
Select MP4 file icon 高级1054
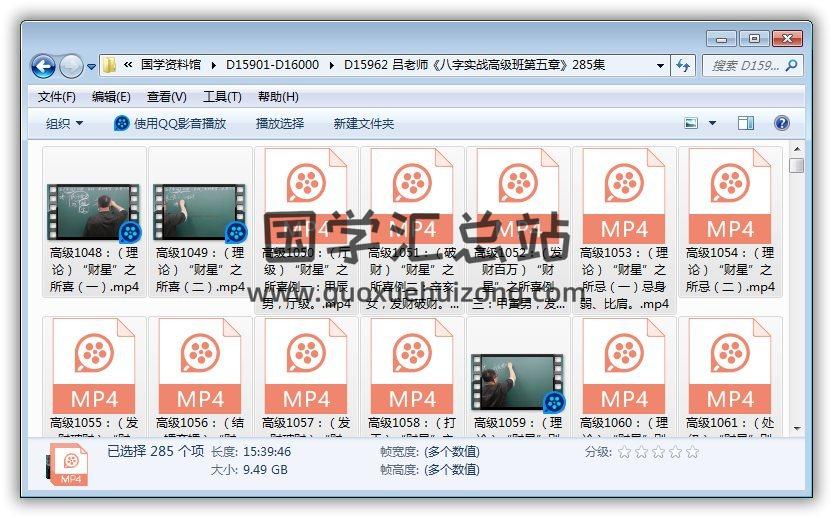pos(730,196)
